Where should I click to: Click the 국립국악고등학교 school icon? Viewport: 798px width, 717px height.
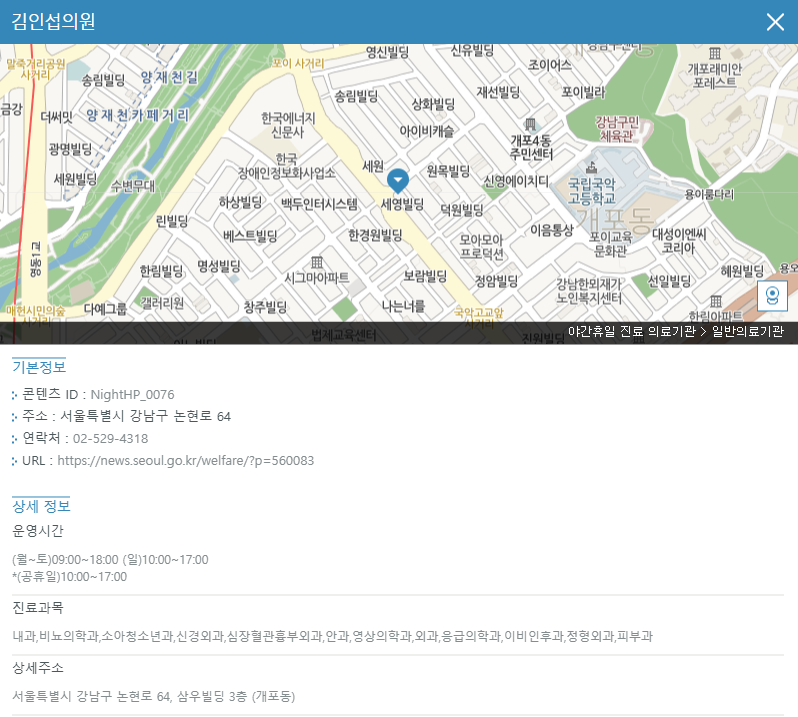(x=591, y=167)
